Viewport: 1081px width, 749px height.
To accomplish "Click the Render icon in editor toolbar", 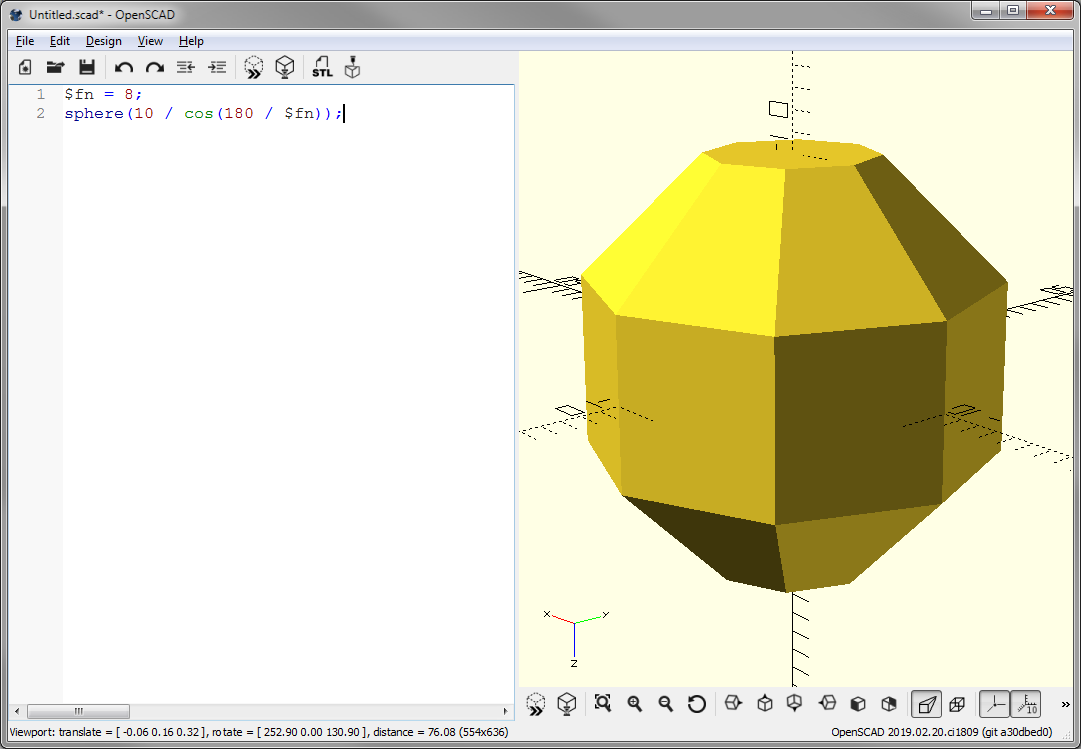I will pyautogui.click(x=285, y=68).
